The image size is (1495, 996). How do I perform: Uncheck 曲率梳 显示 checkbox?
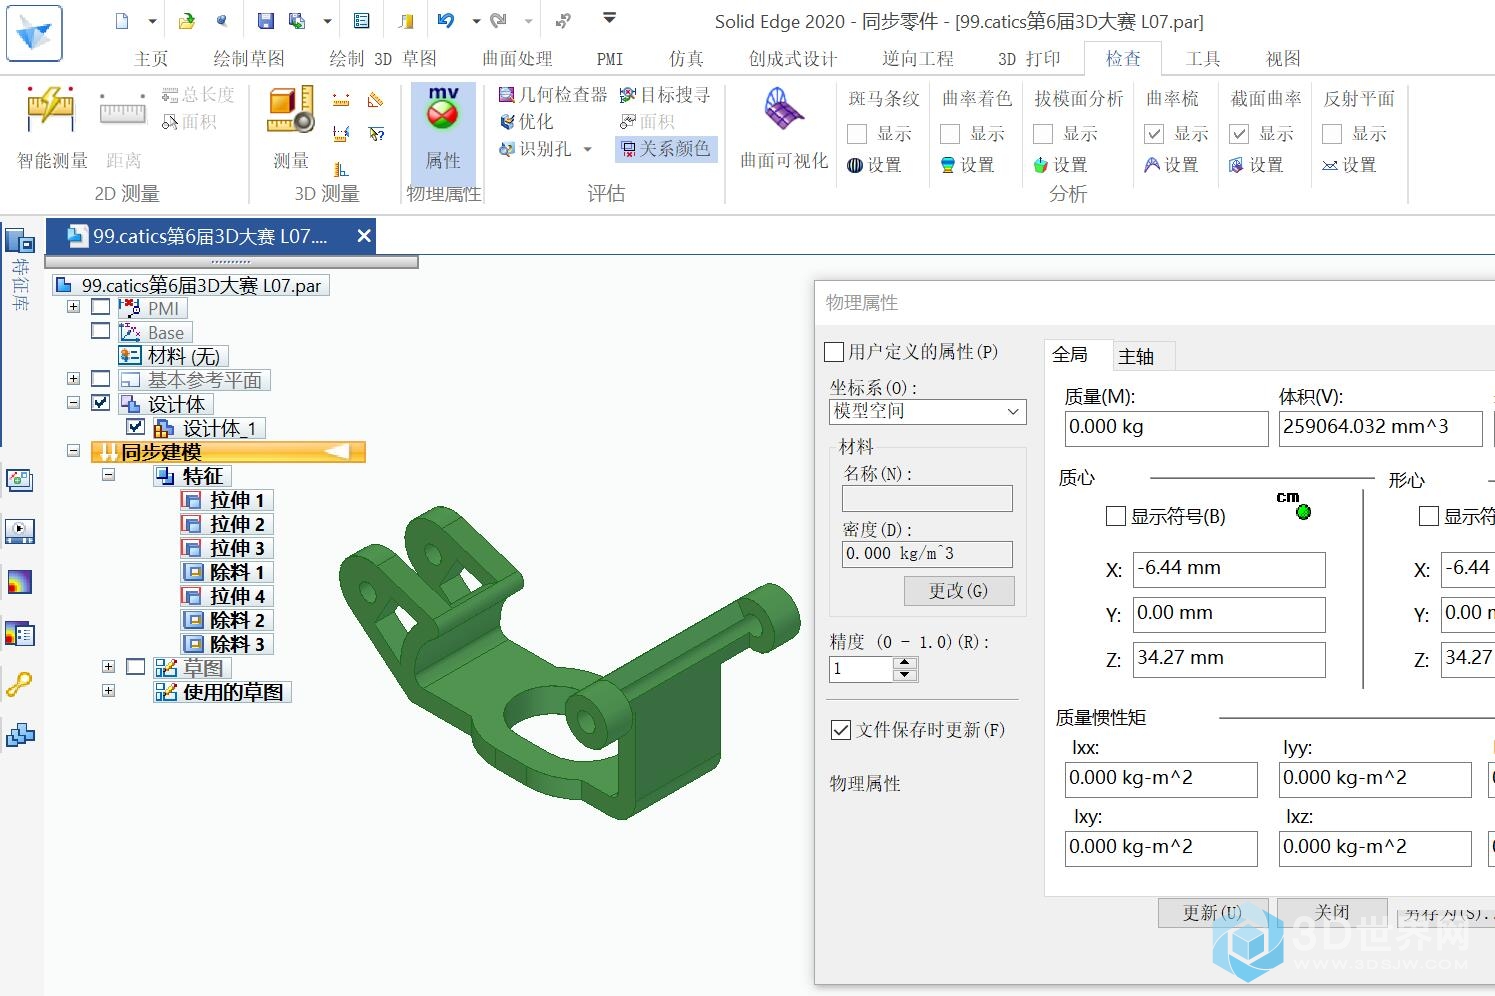click(1154, 134)
